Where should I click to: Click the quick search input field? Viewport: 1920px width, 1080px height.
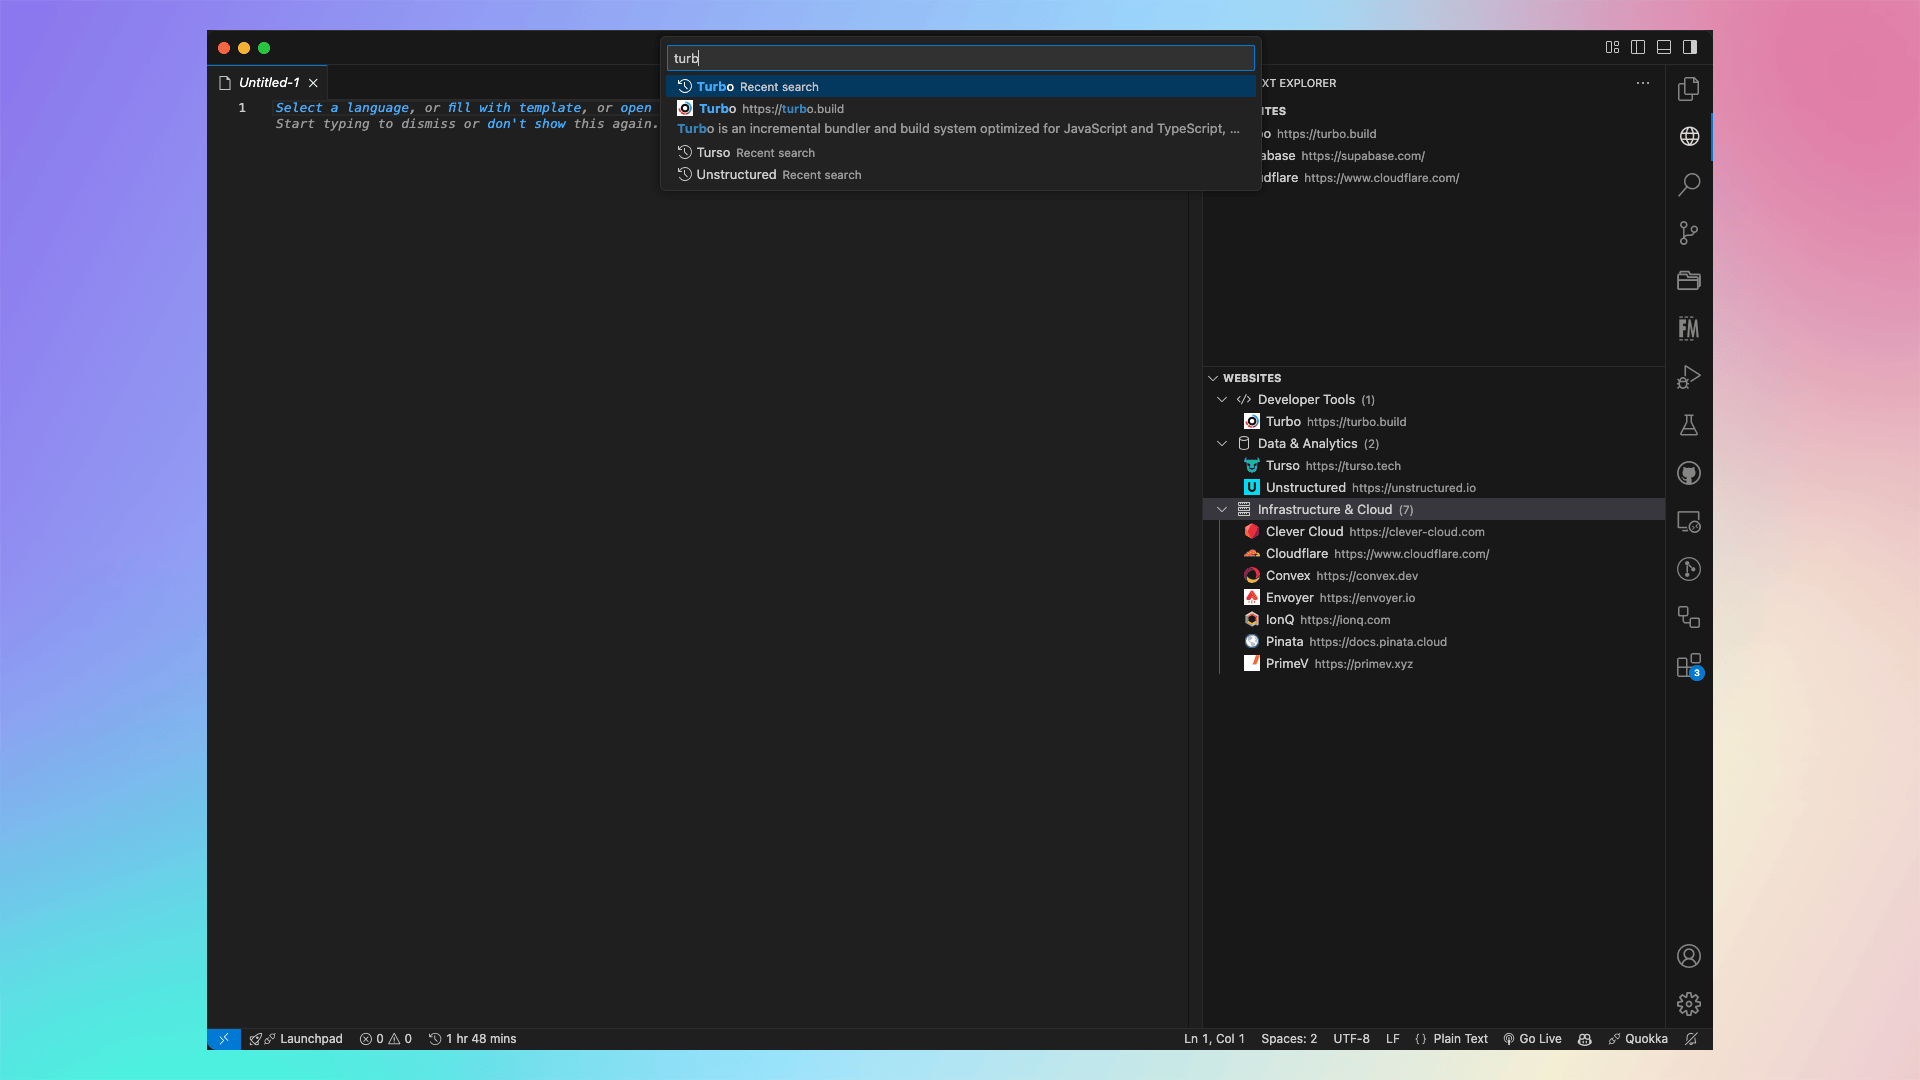coord(960,58)
